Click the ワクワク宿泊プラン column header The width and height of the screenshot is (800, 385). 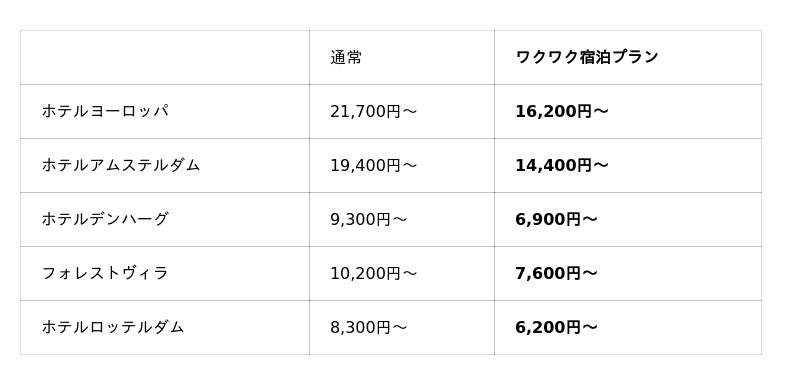pyautogui.click(x=587, y=57)
